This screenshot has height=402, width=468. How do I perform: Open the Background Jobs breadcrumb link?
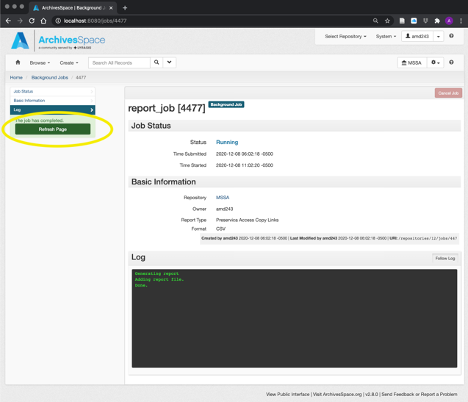pyautogui.click(x=50, y=77)
